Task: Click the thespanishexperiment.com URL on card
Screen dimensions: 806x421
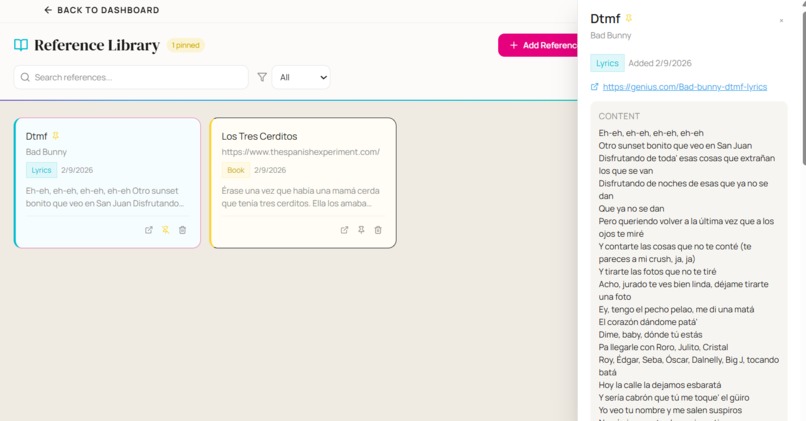Action: 301,152
